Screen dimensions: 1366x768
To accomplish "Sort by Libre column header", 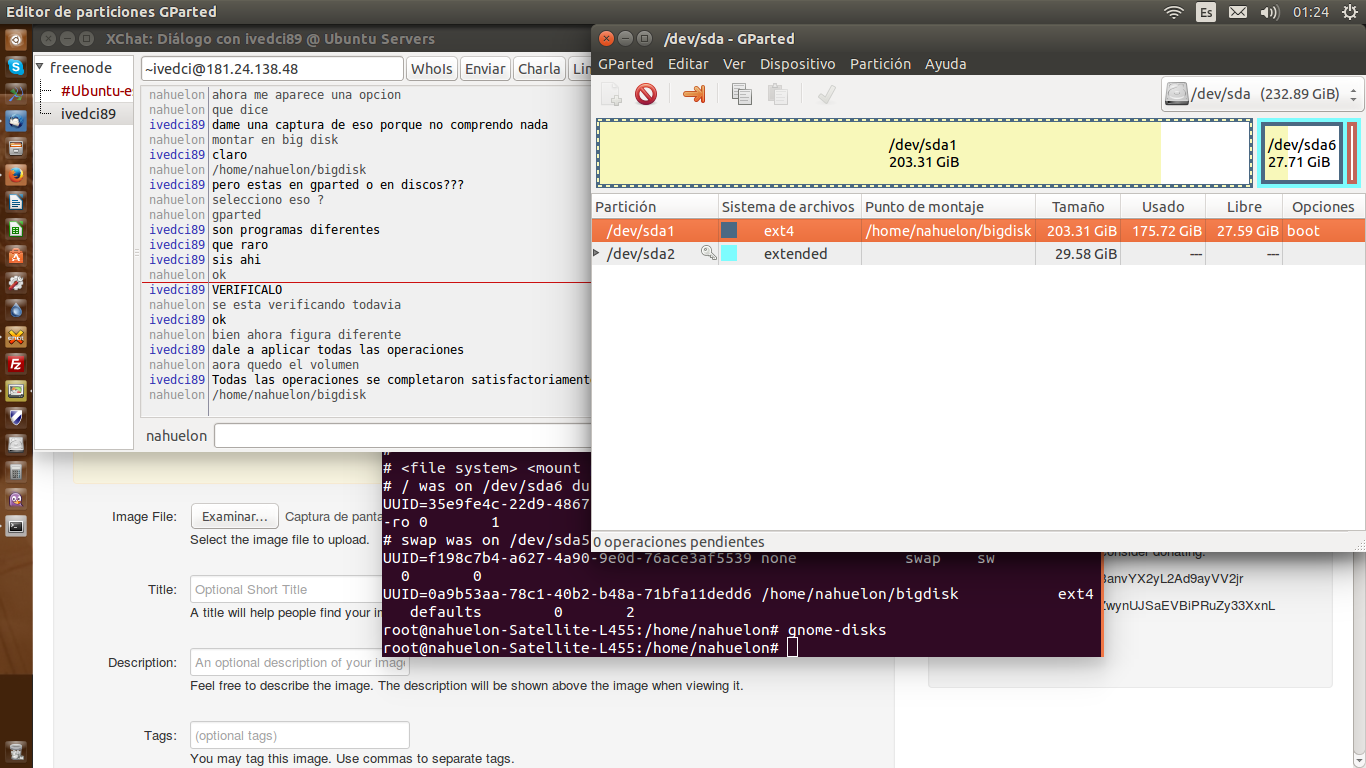I will point(1243,207).
